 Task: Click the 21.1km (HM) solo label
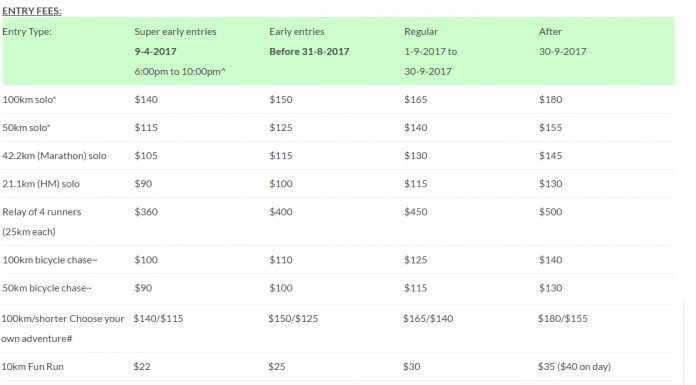(x=41, y=184)
